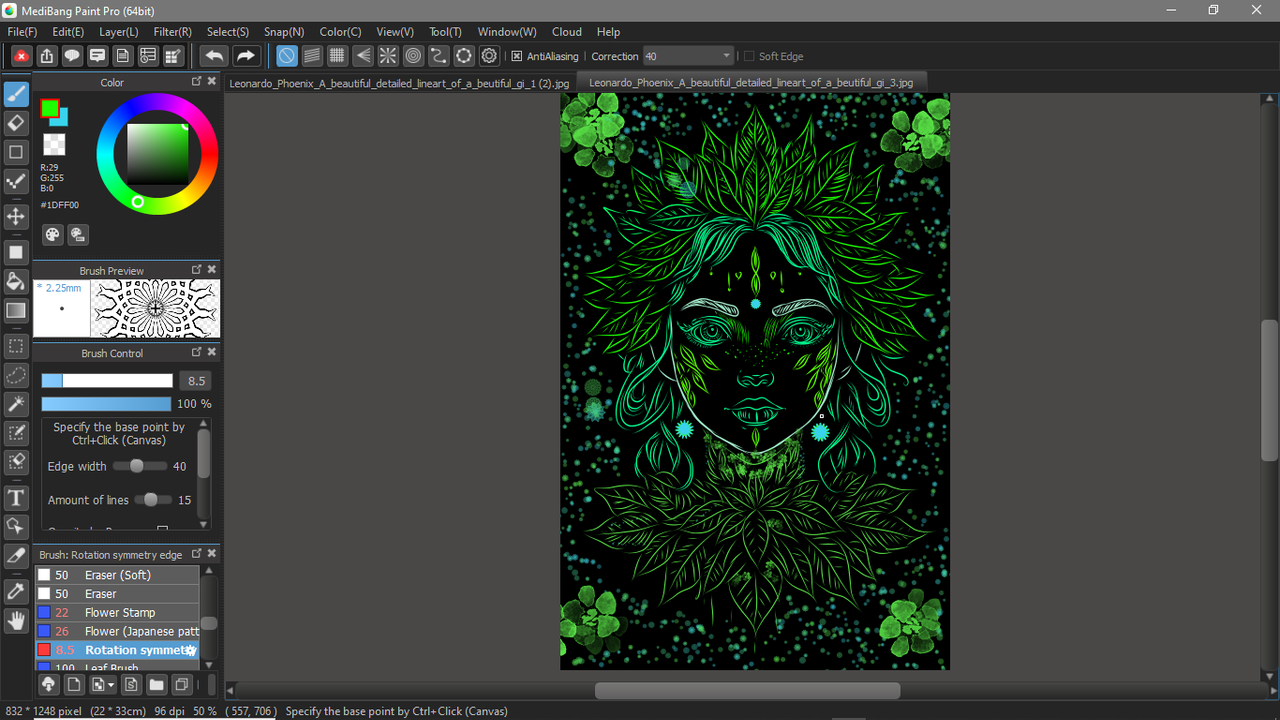This screenshot has height=720, width=1280.
Task: Click the Redo arrow button
Action: pos(246,56)
